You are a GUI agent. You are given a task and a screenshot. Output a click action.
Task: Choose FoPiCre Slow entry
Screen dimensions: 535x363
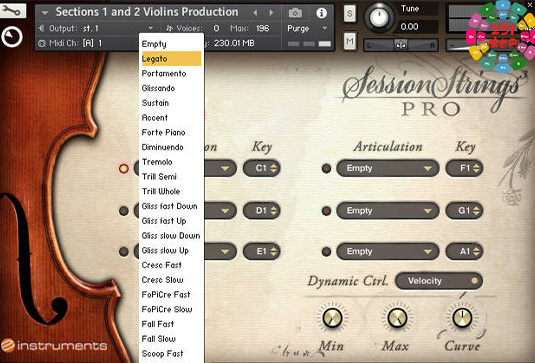171,309
